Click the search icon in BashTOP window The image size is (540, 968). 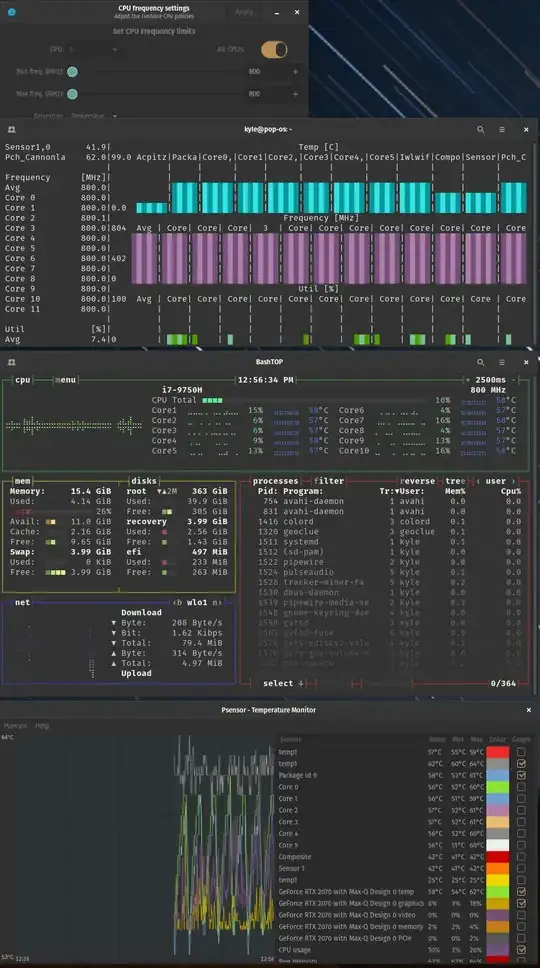[x=480, y=362]
